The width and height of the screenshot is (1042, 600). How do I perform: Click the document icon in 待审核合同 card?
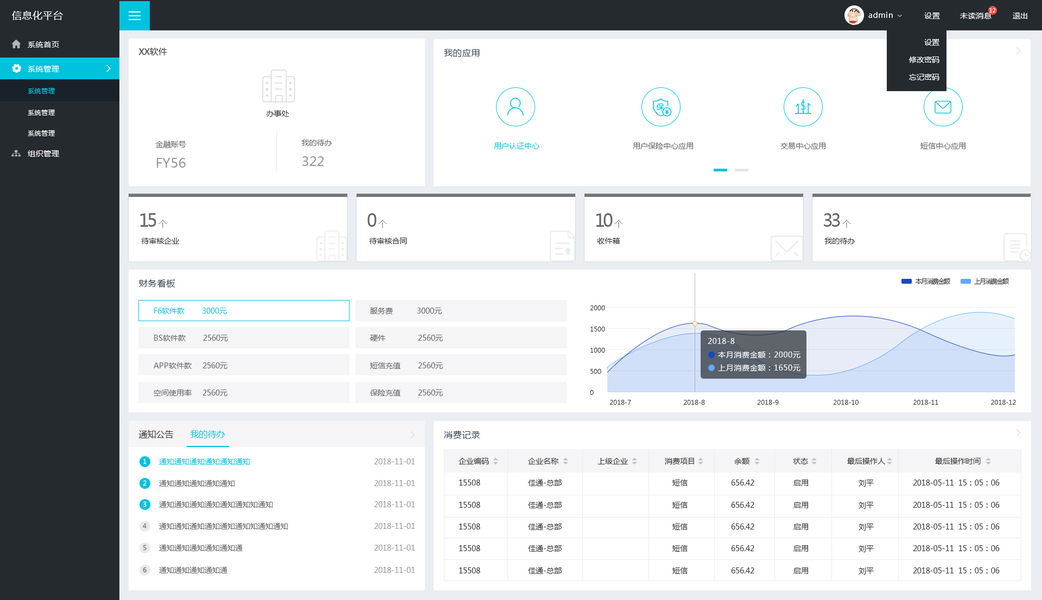562,246
